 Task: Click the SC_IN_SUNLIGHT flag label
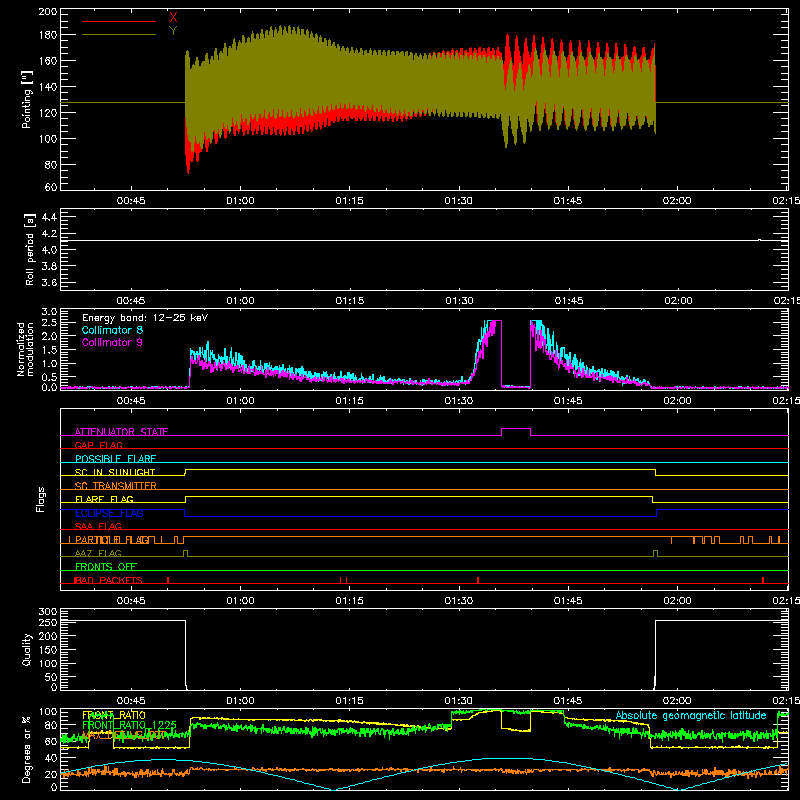point(115,472)
